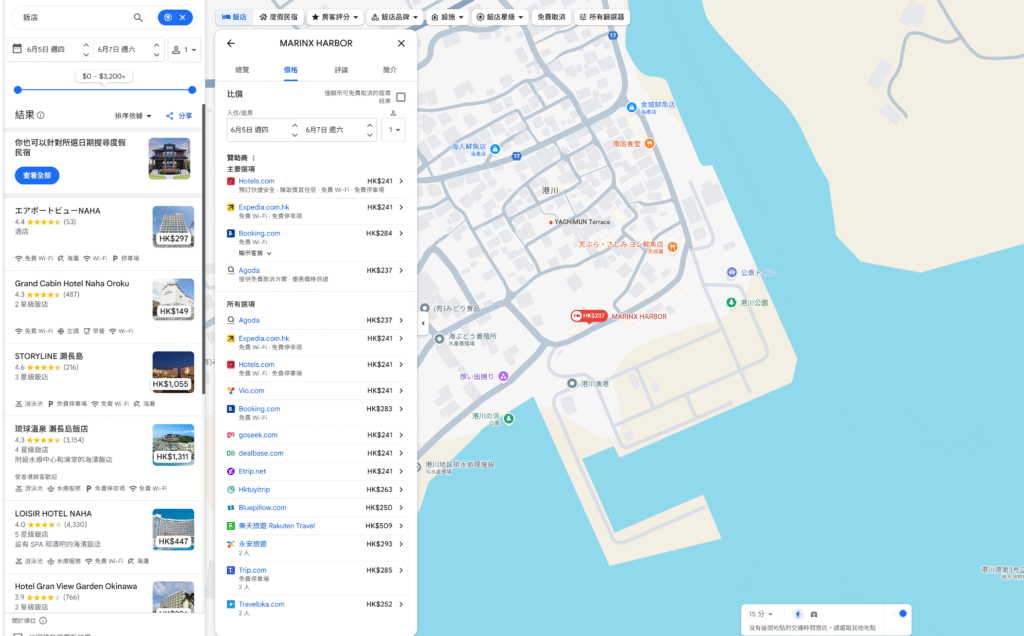
Task: Open the 排序依據 sort-by dropdown
Action: (133, 116)
